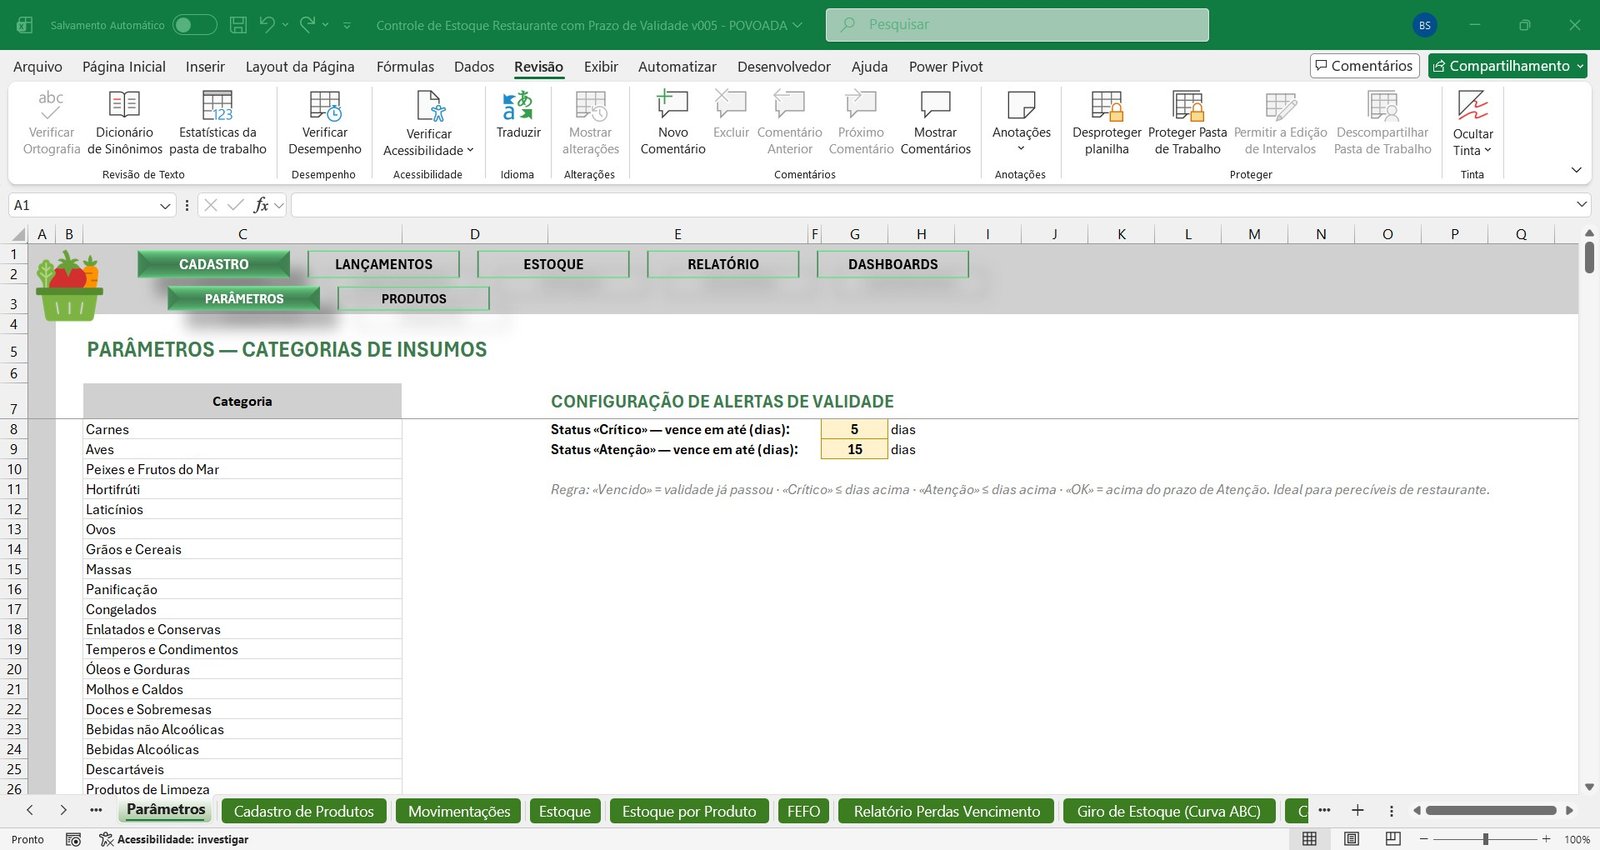Click Desproteger planilha

click(x=1106, y=123)
